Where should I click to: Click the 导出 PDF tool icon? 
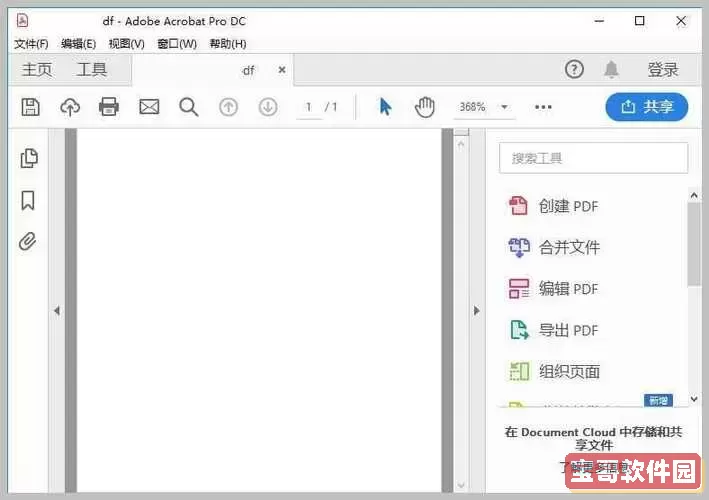pyautogui.click(x=519, y=330)
